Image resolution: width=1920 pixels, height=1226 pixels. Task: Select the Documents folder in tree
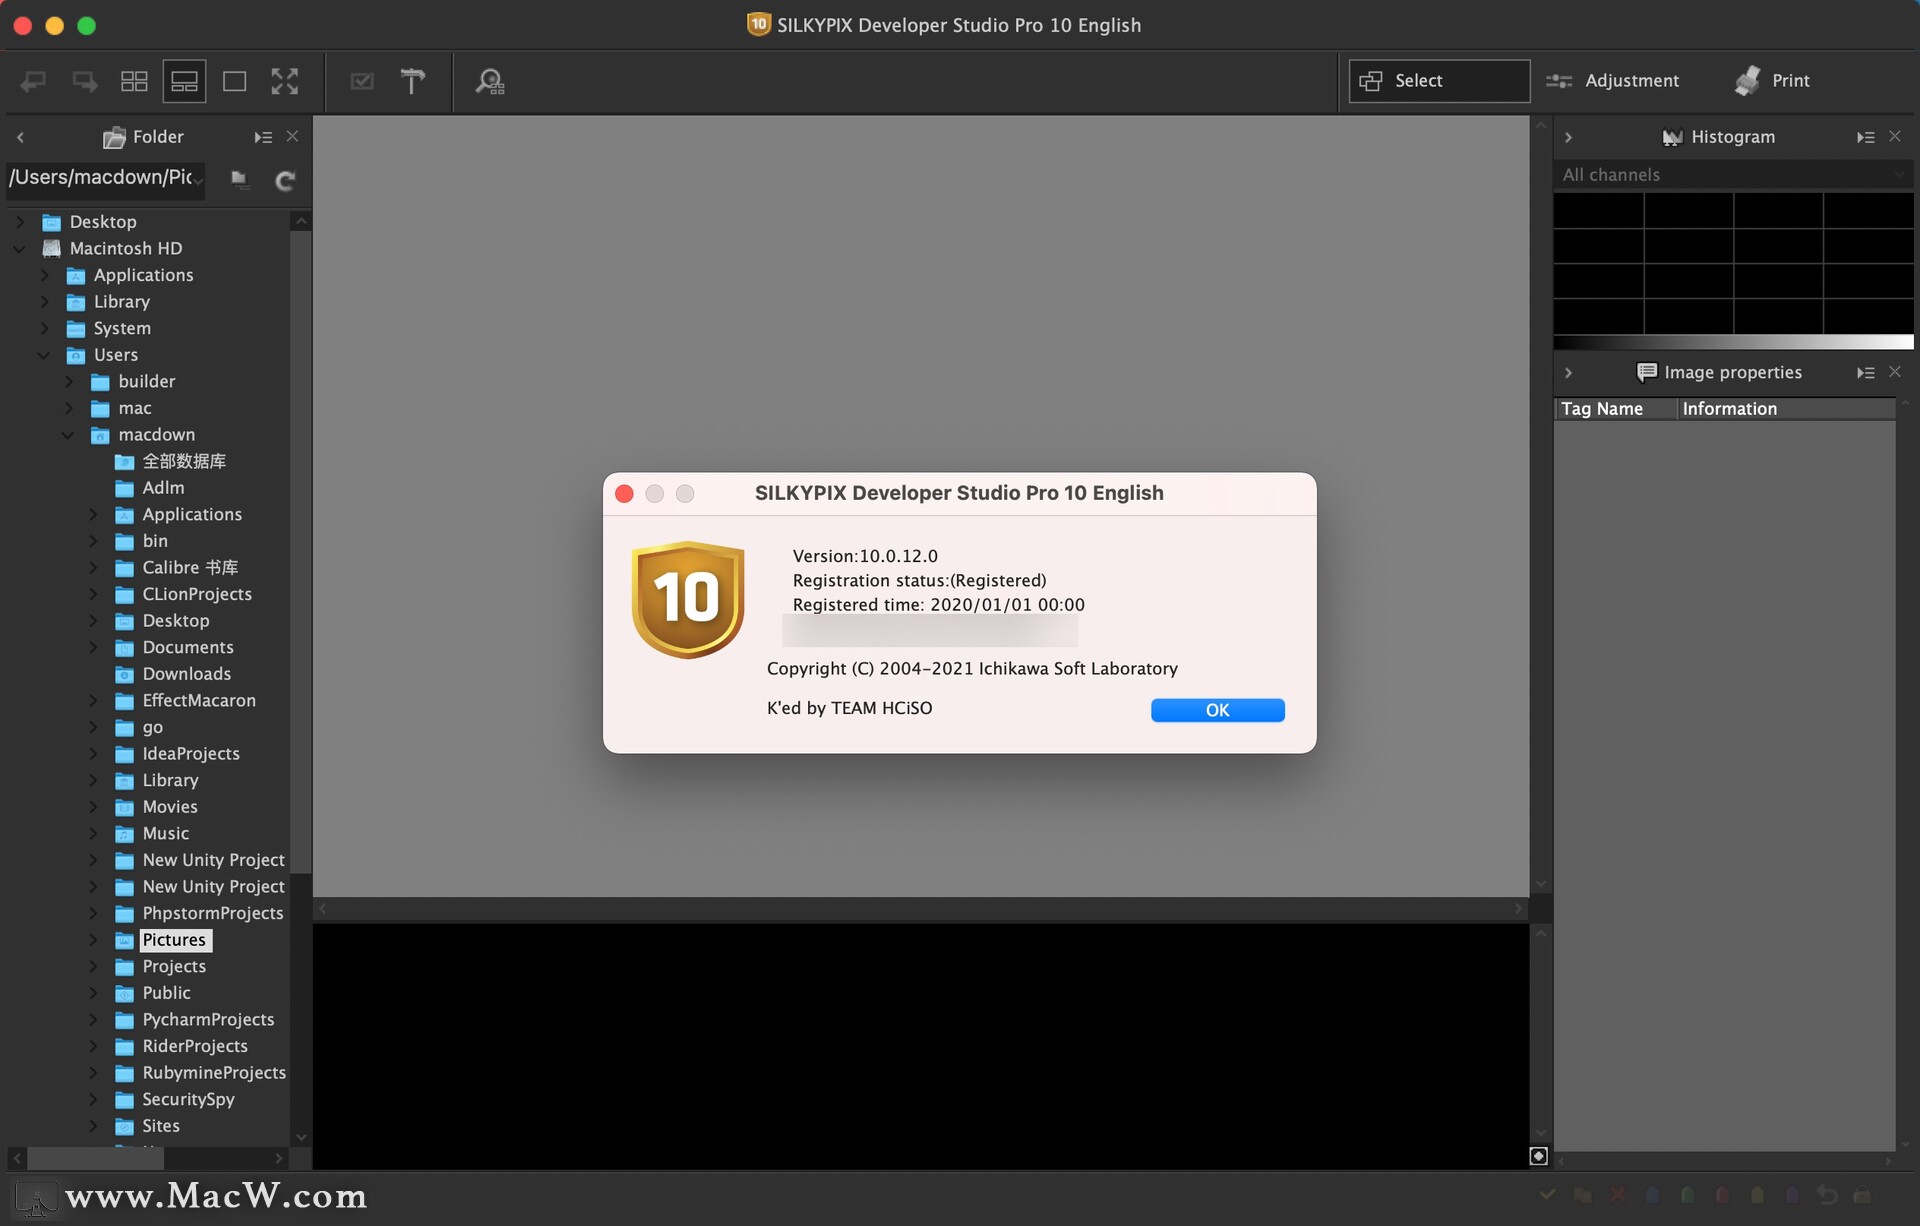coord(187,648)
